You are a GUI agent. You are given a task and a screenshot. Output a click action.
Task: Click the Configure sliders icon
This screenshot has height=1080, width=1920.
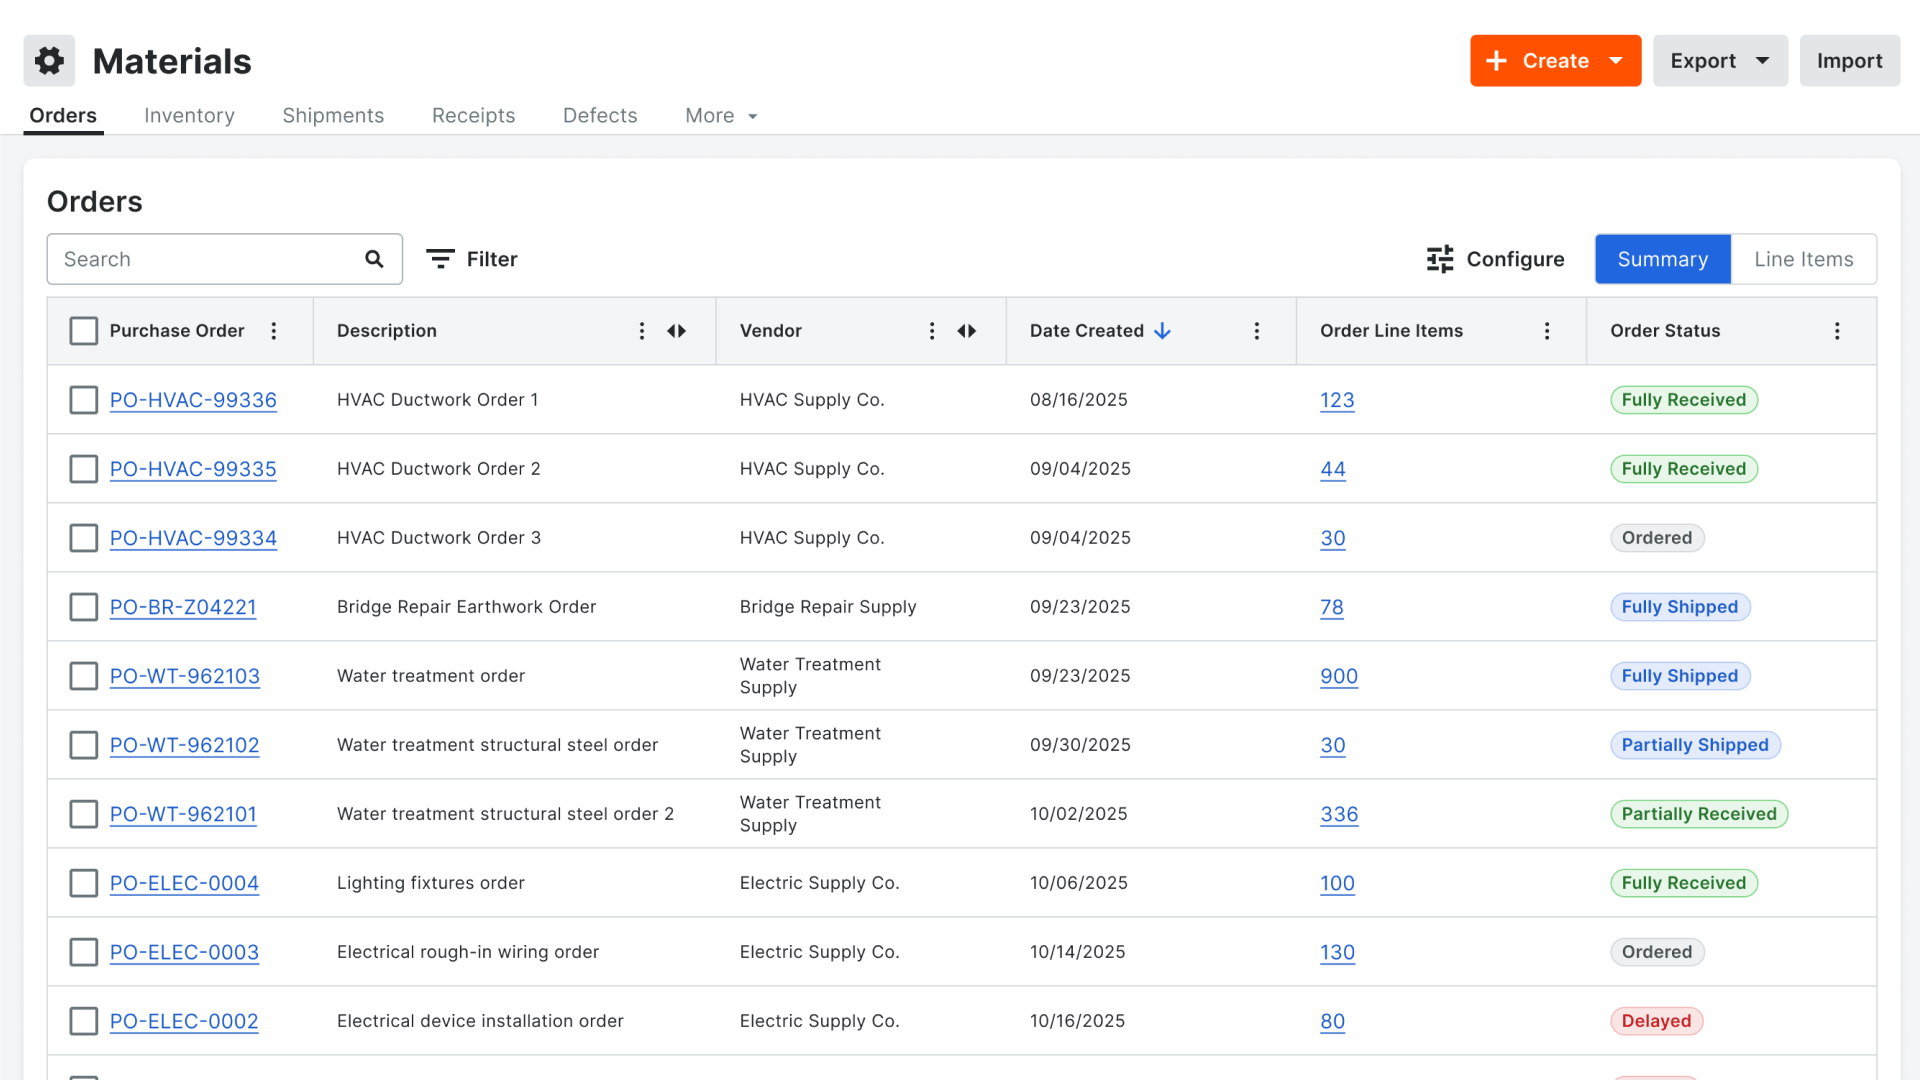pos(1440,259)
